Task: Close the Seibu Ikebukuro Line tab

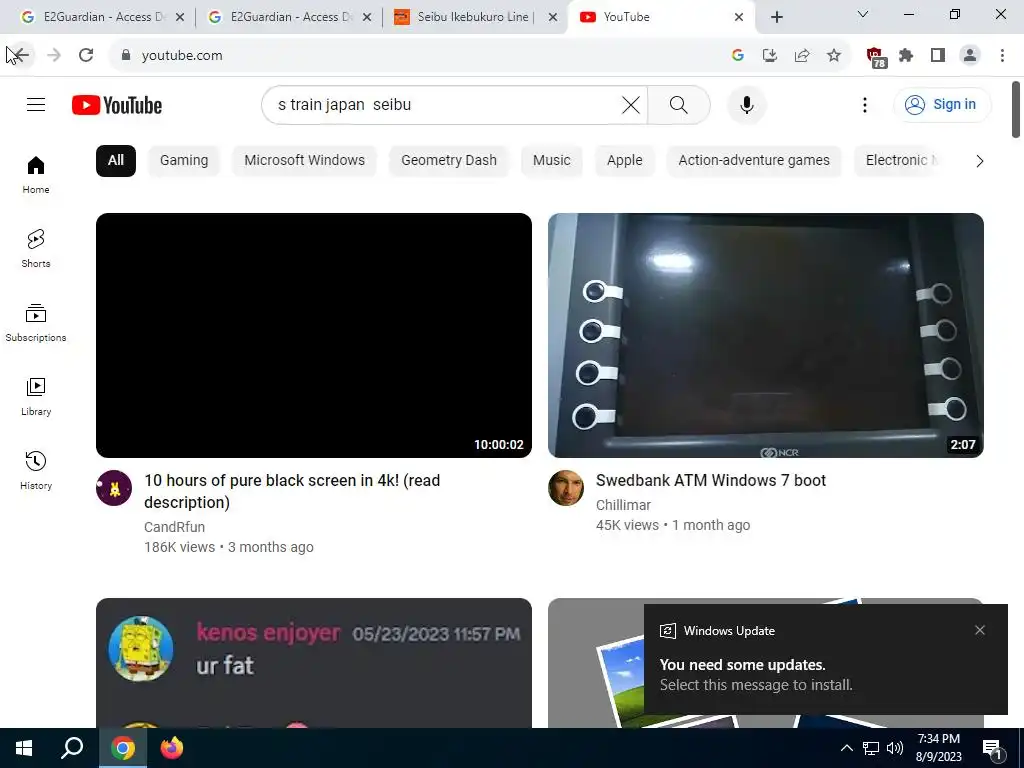Action: point(552,17)
